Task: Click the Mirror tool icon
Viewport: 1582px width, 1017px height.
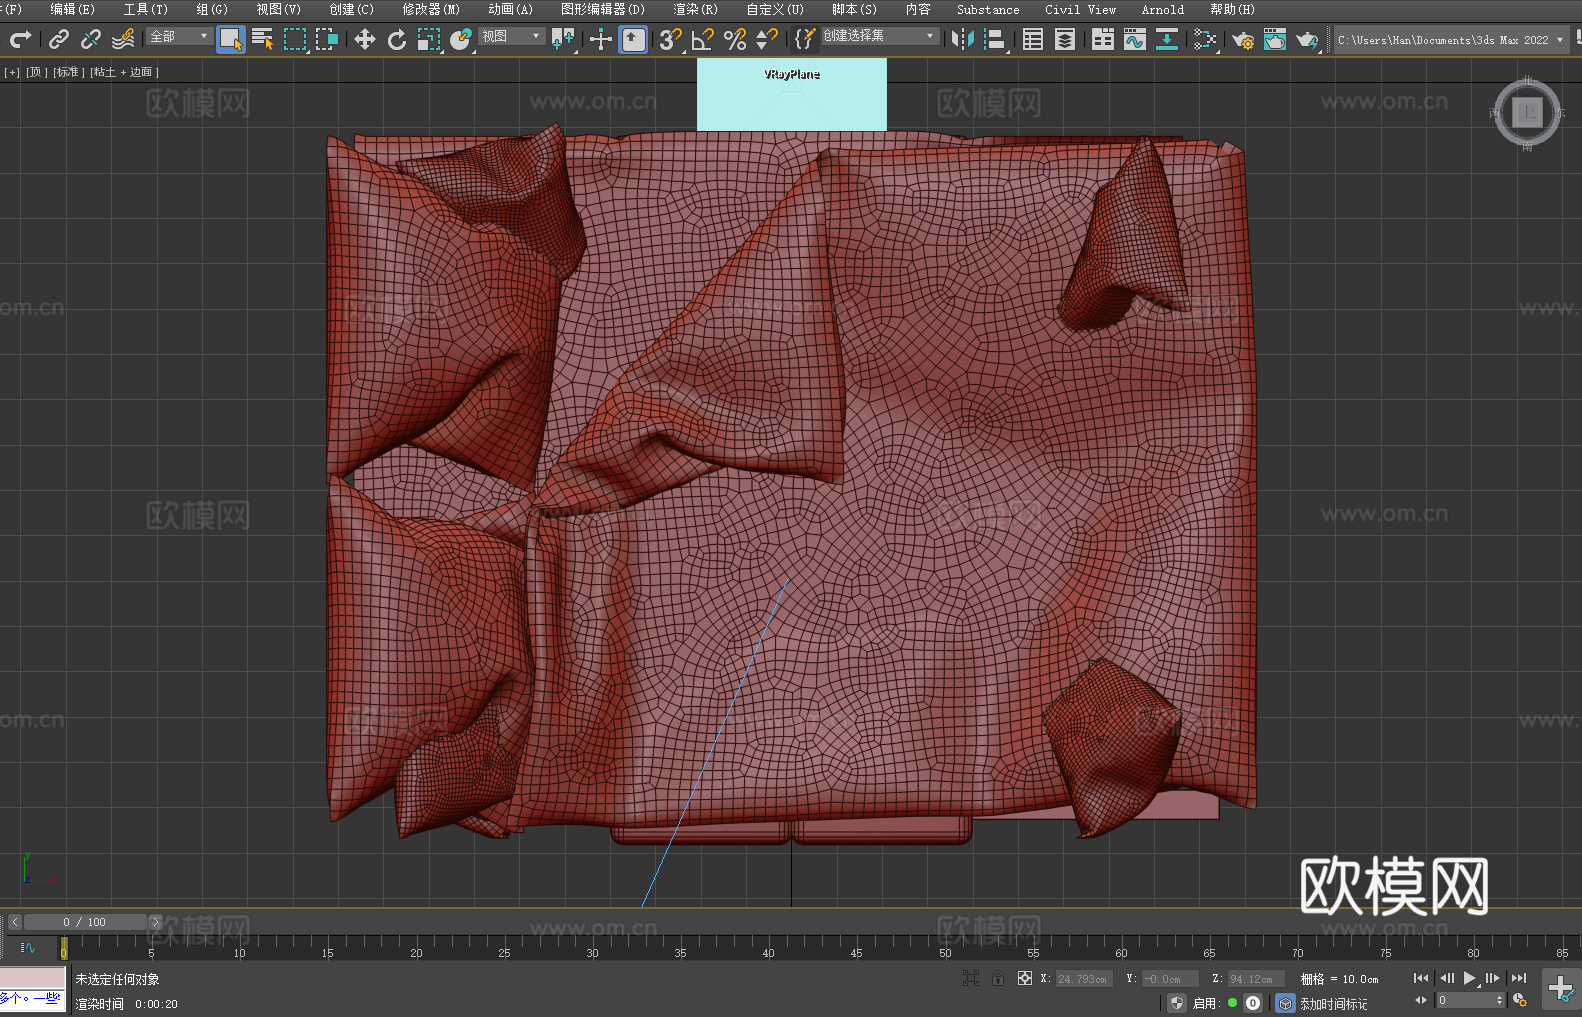Action: click(x=962, y=39)
